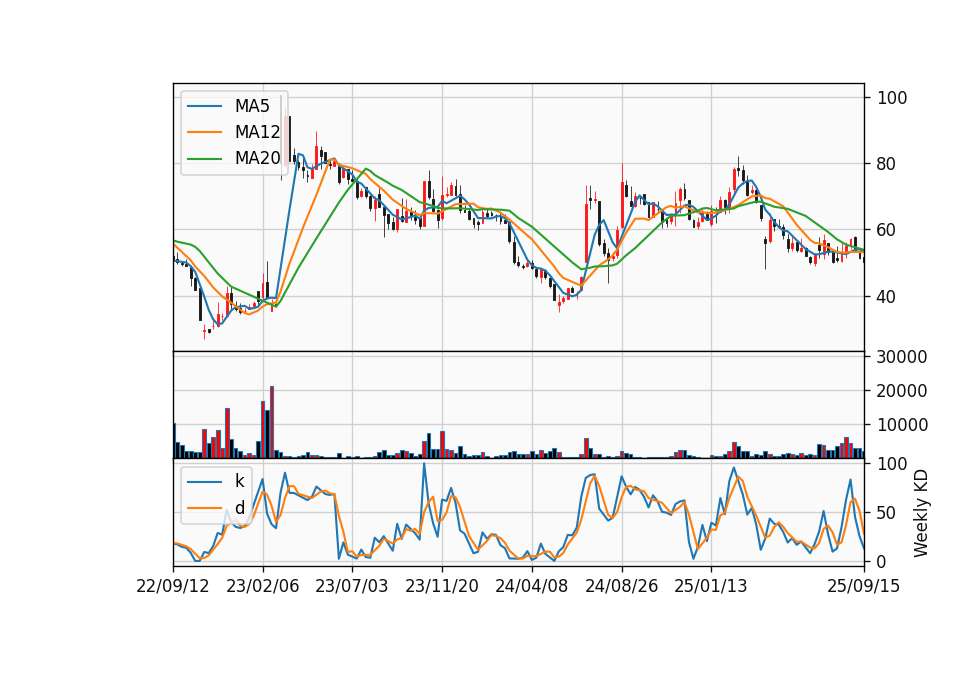Click the green MA20 legend line sample

coord(204,159)
